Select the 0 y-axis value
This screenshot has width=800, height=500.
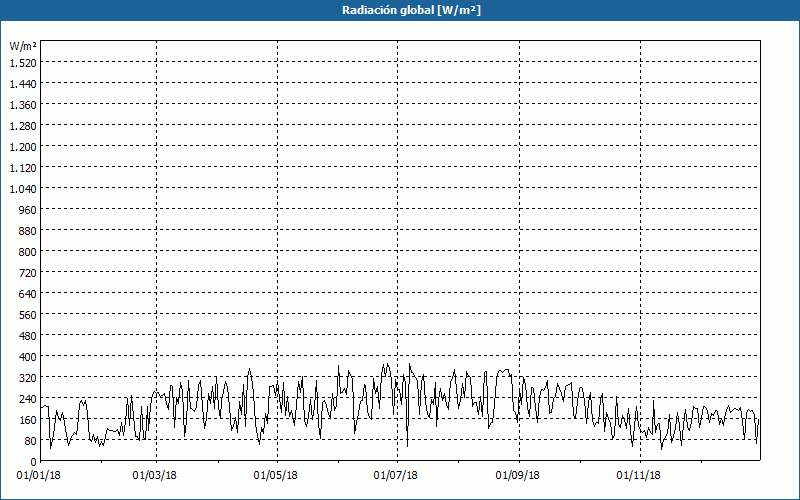[x=34, y=462]
